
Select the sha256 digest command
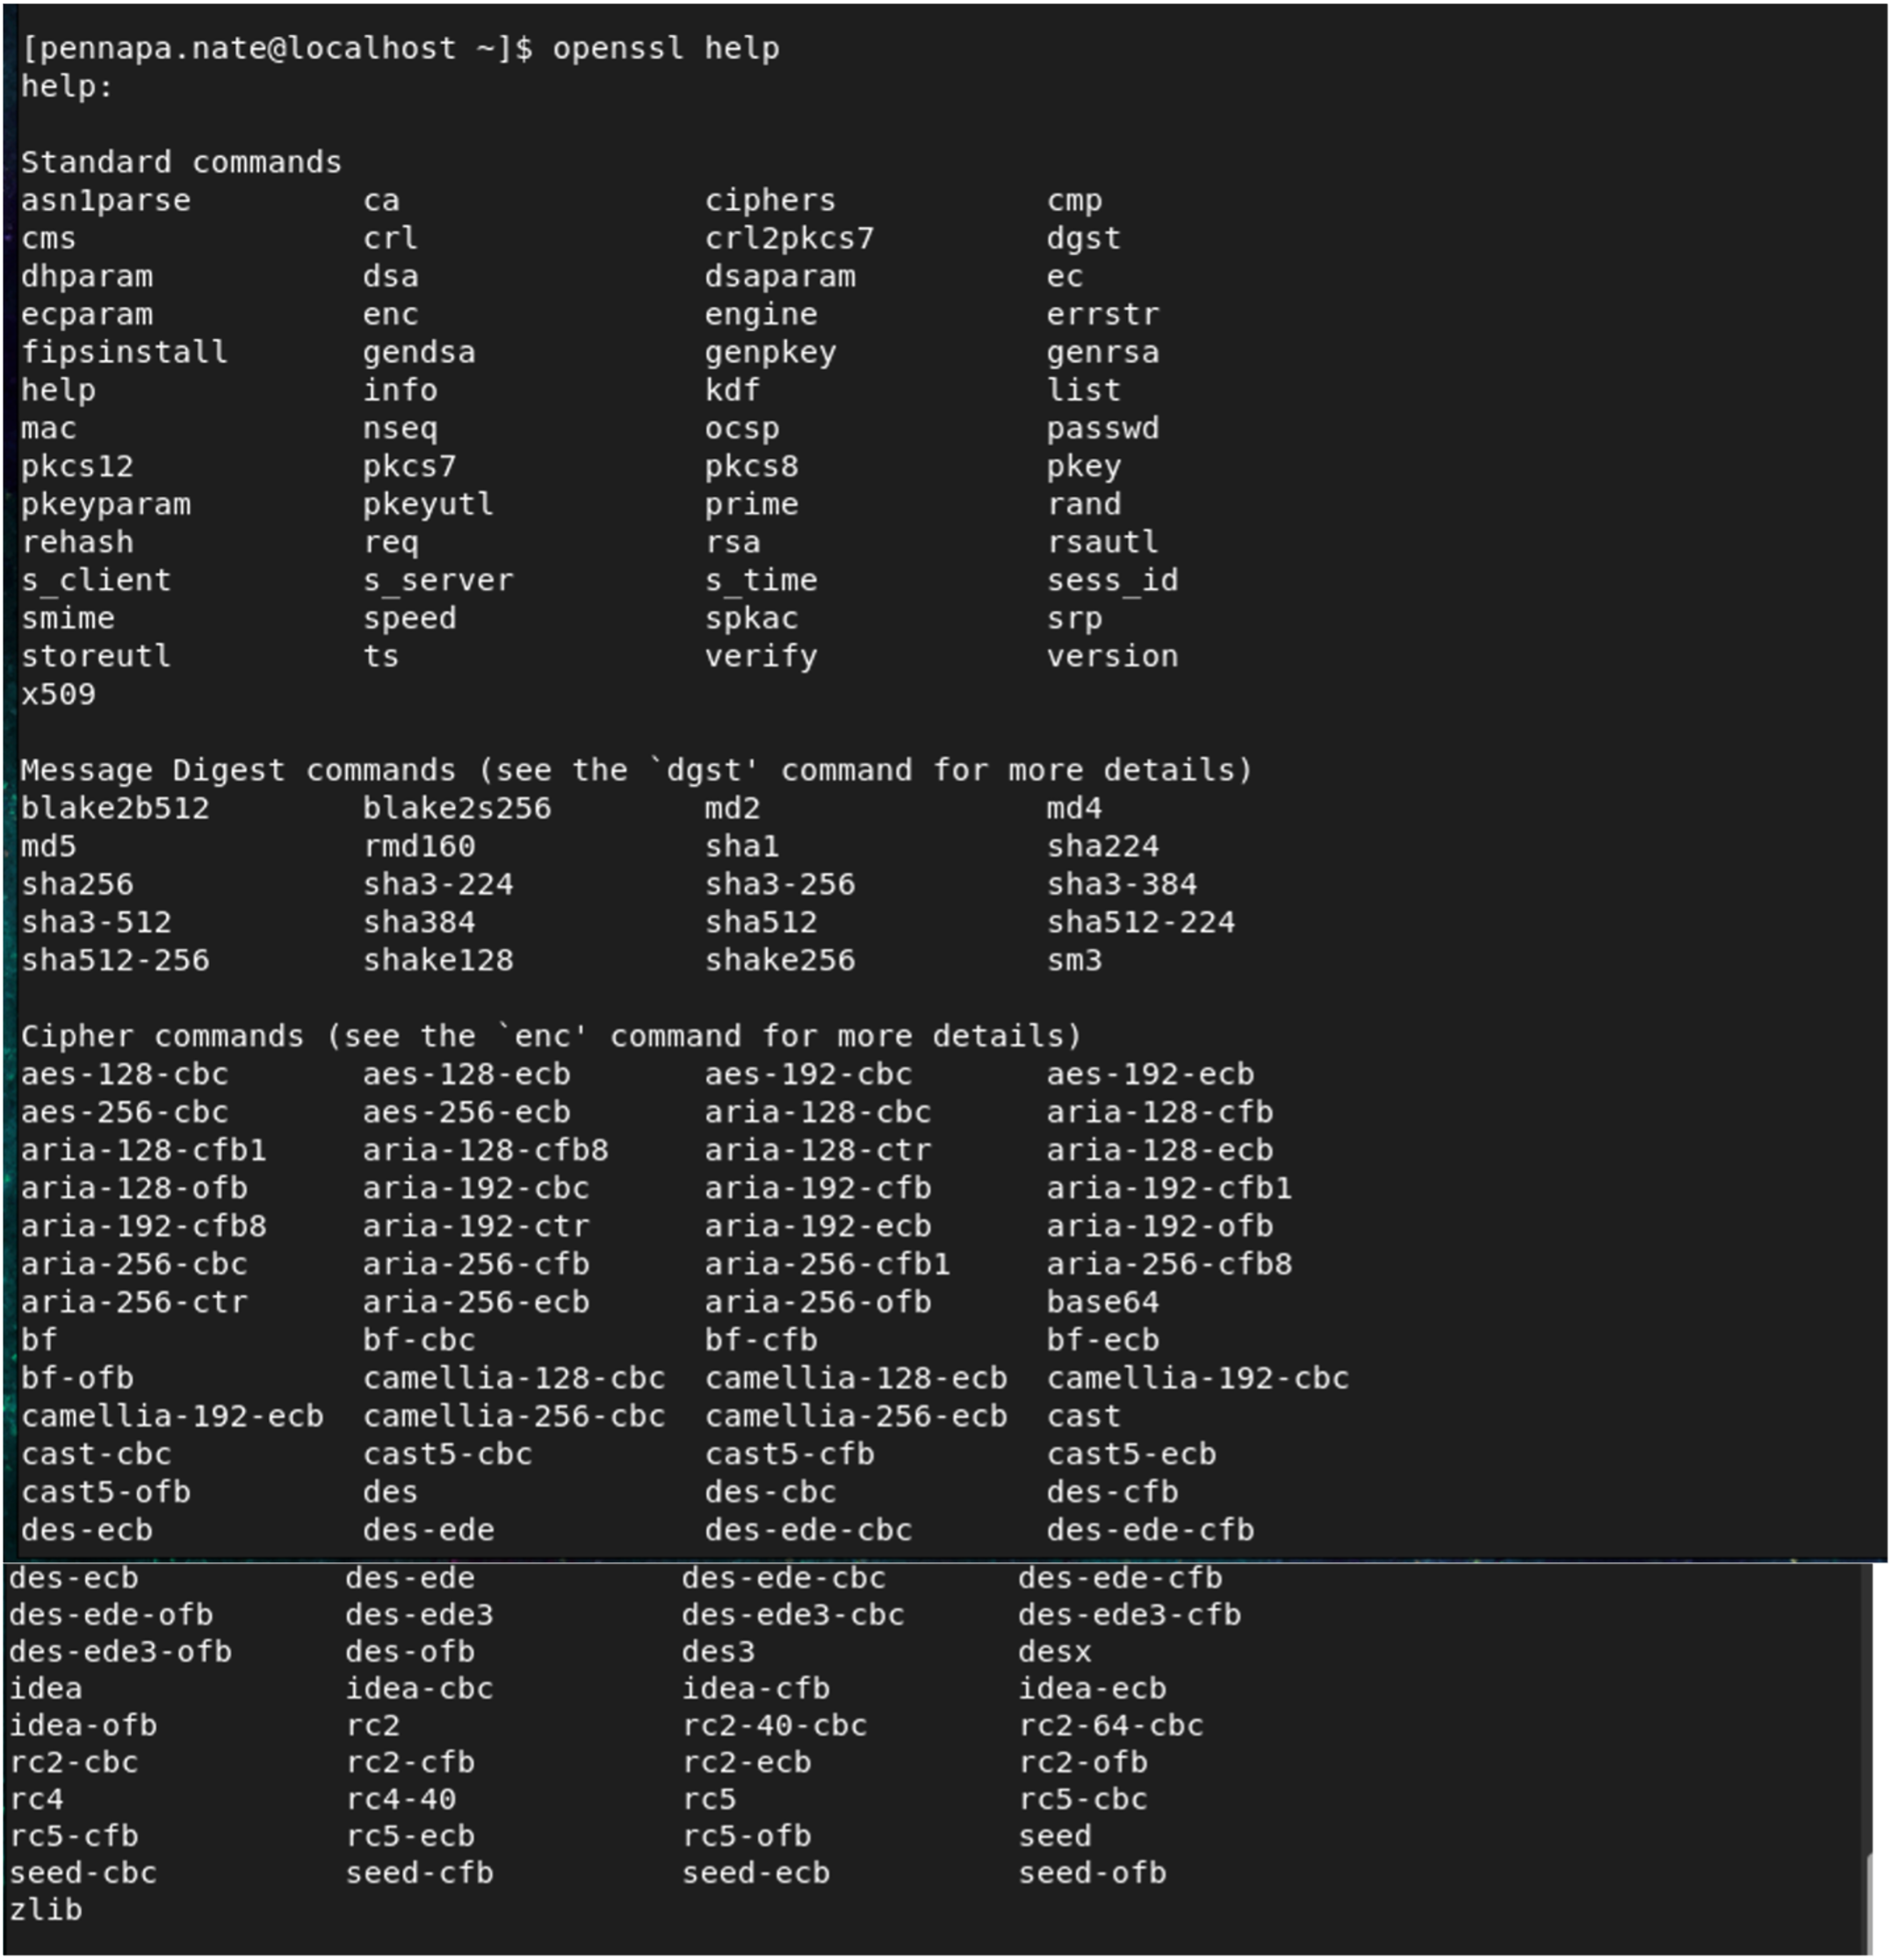[x=78, y=884]
